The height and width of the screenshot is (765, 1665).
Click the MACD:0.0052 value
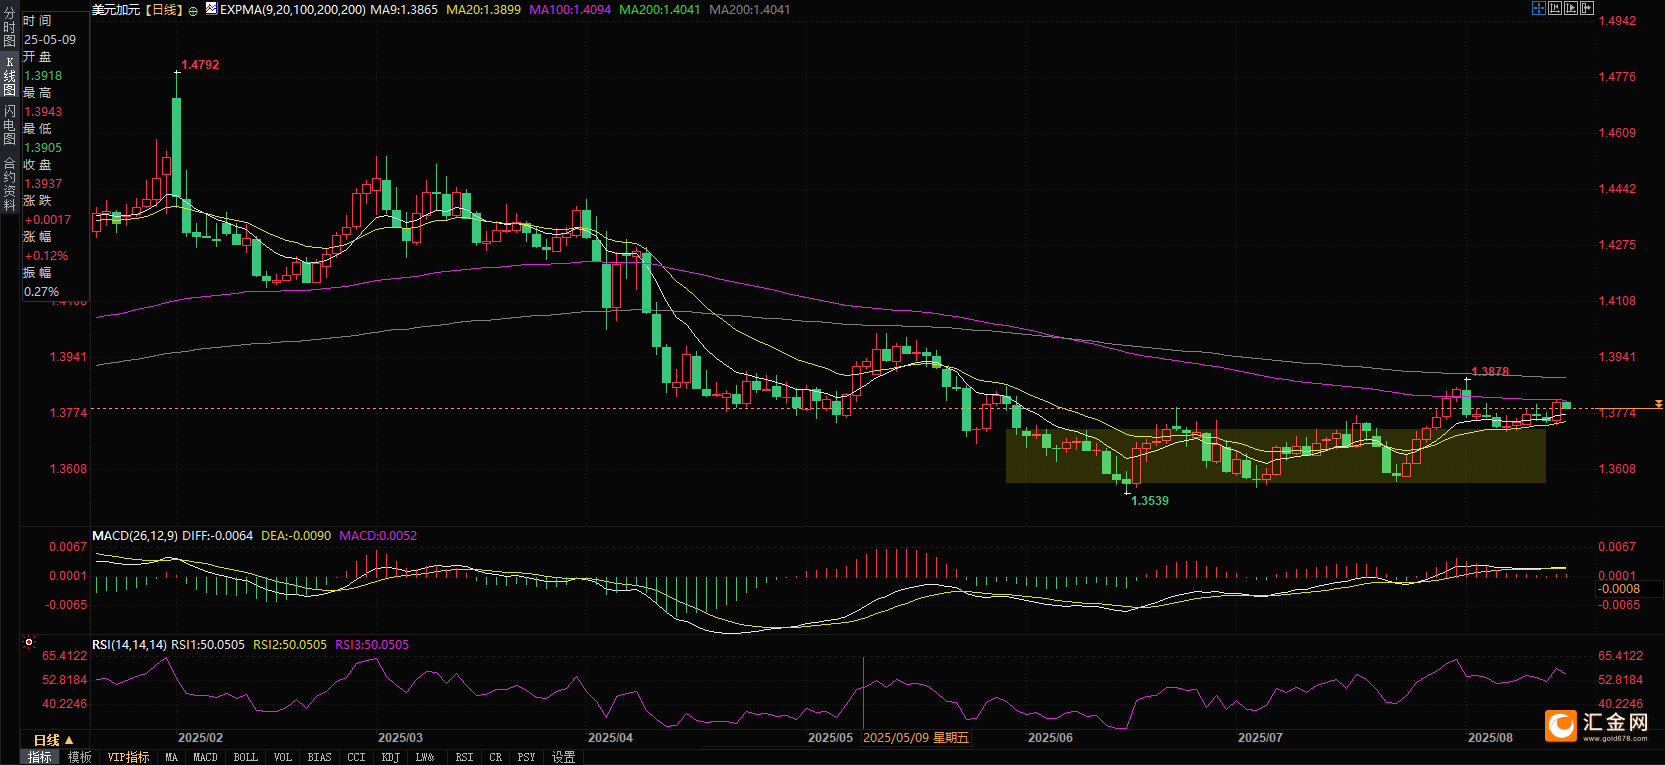[x=378, y=536]
